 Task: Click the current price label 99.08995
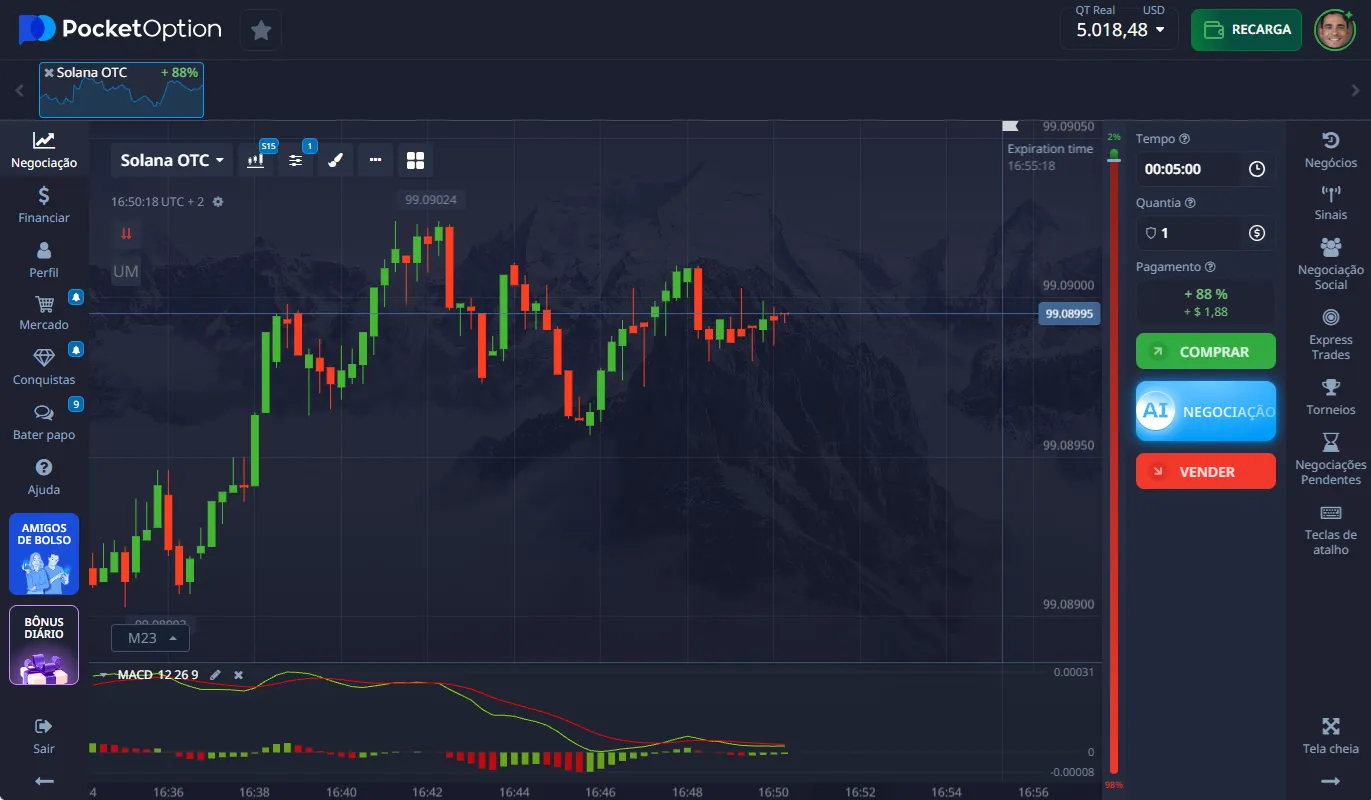(1070, 313)
